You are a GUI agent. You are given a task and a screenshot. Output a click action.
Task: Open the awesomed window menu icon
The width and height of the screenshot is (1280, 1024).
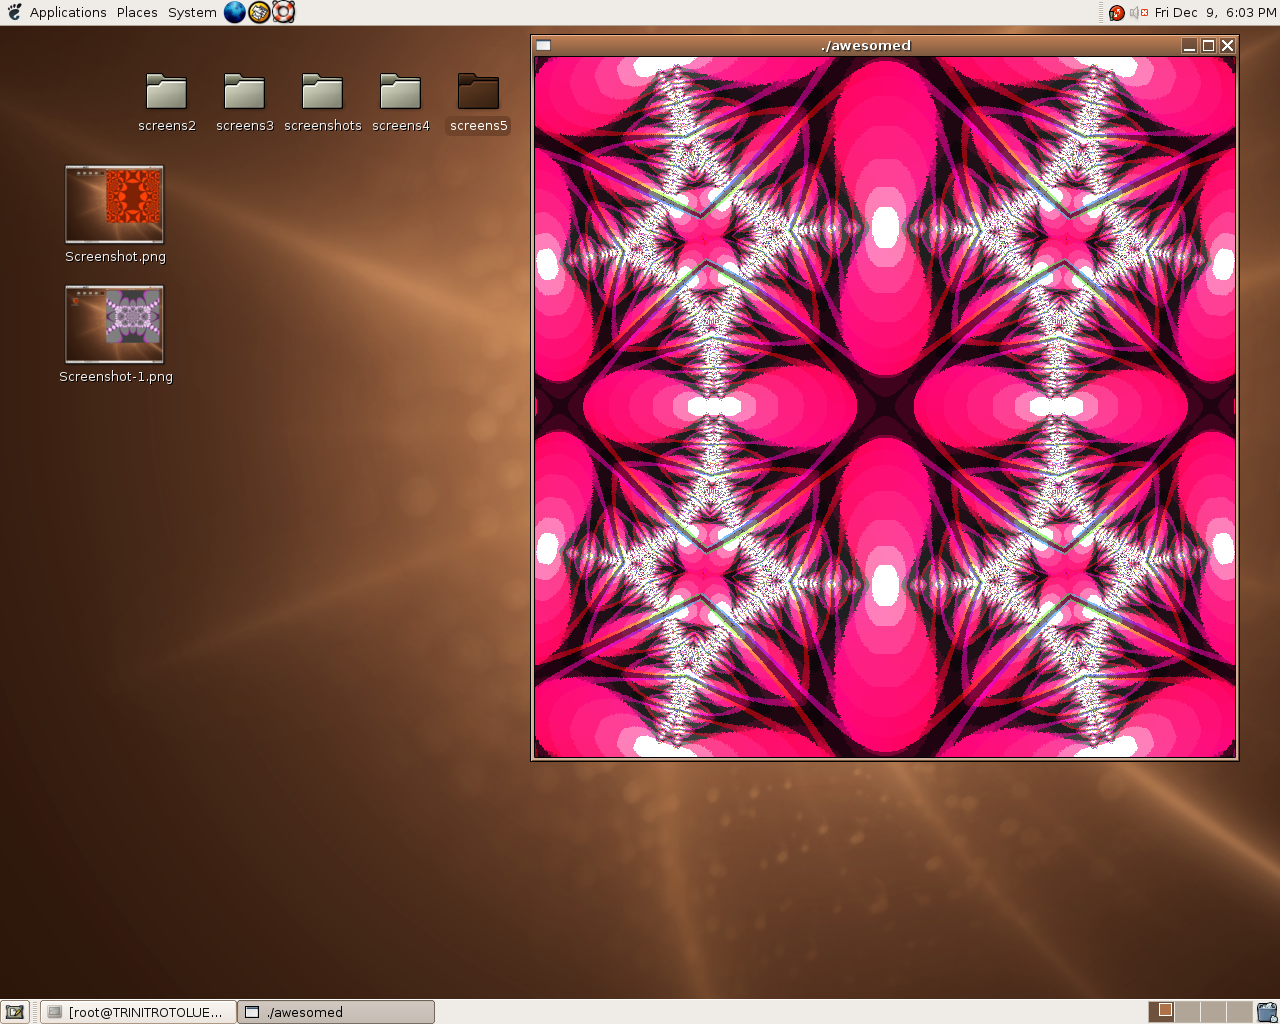543,45
